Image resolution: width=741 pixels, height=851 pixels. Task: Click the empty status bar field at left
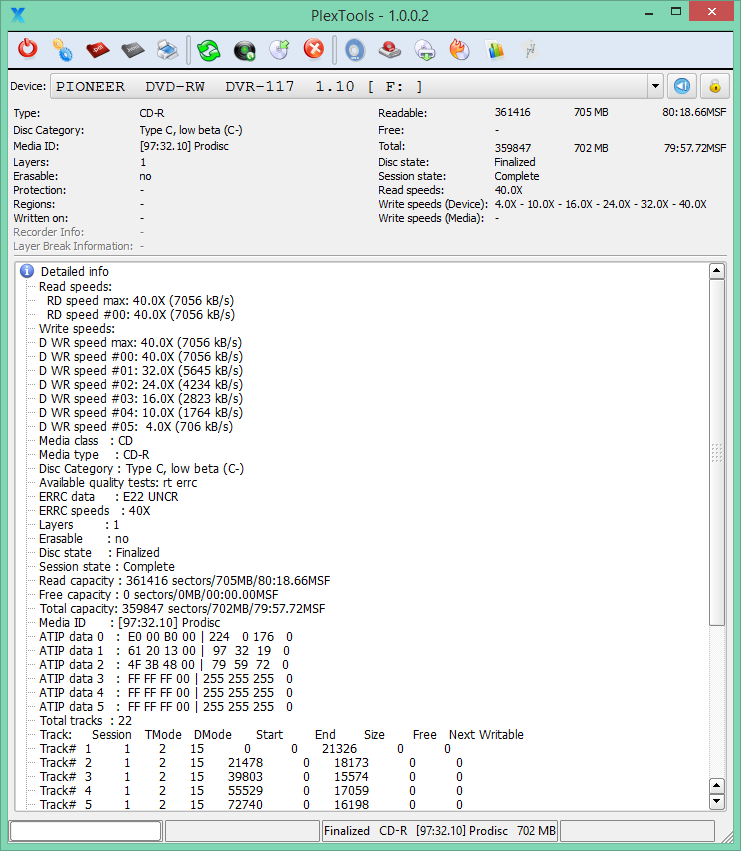click(x=85, y=830)
